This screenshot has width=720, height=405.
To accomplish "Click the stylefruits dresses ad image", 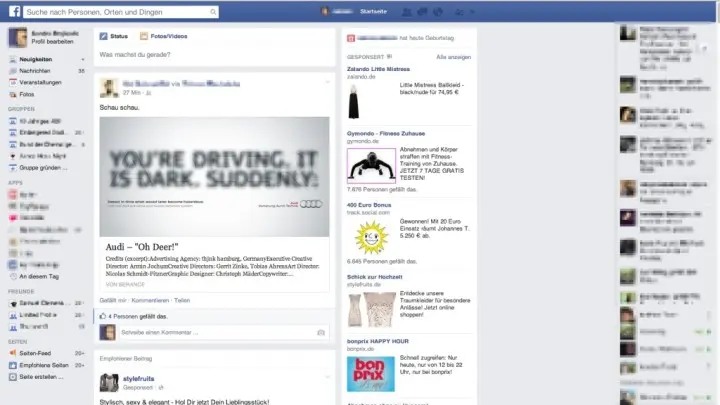I will point(371,309).
